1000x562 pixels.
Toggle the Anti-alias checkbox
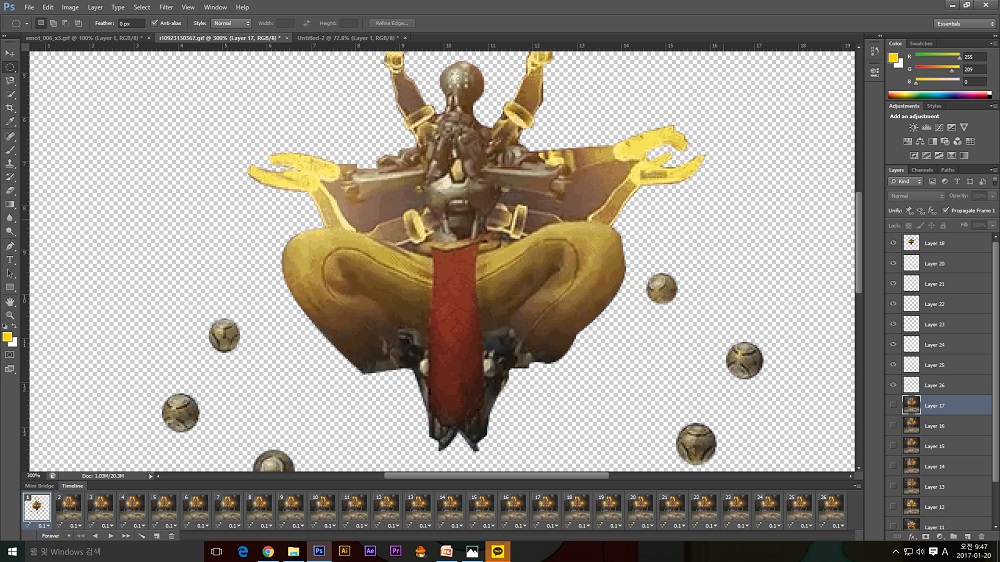(x=154, y=23)
